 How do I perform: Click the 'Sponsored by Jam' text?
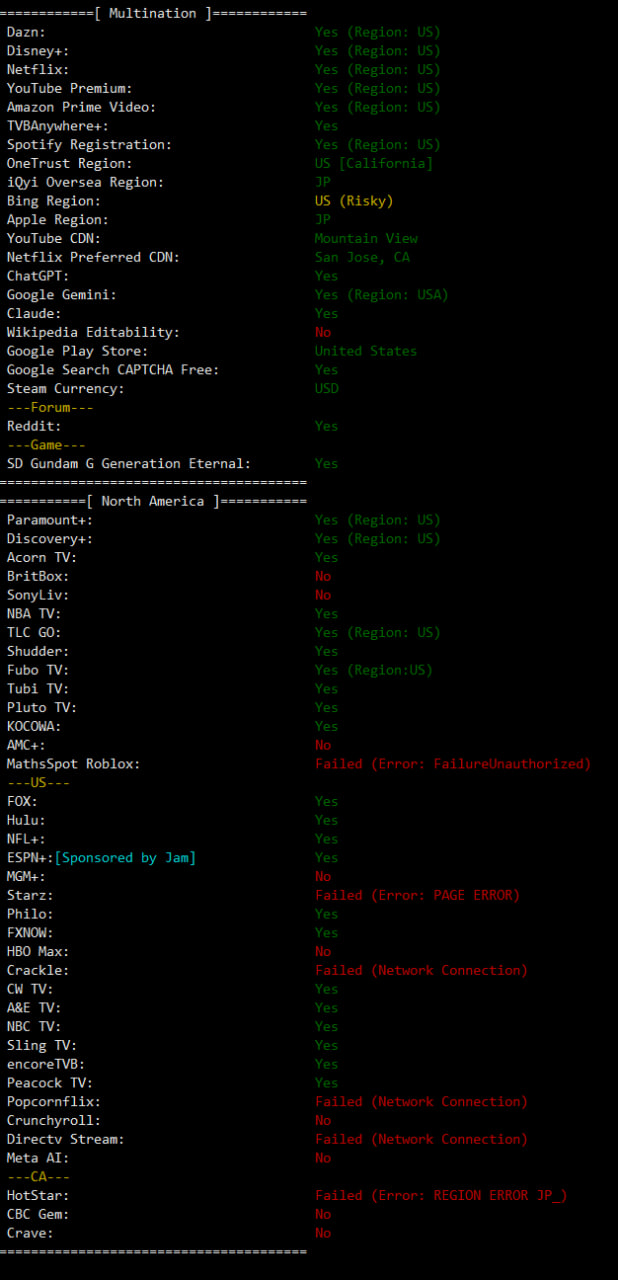pyautogui.click(x=125, y=858)
